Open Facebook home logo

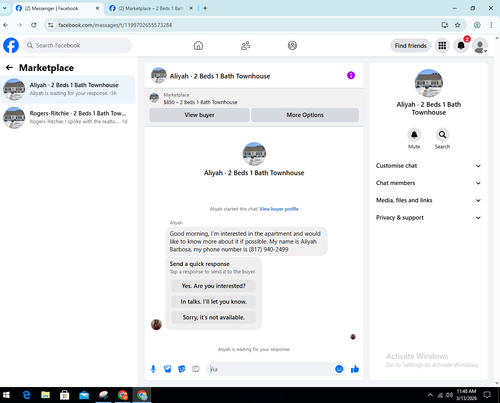pos(11,45)
